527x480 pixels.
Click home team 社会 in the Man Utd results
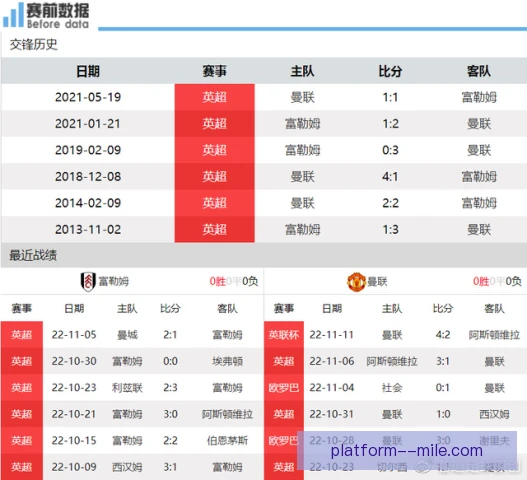pos(392,388)
